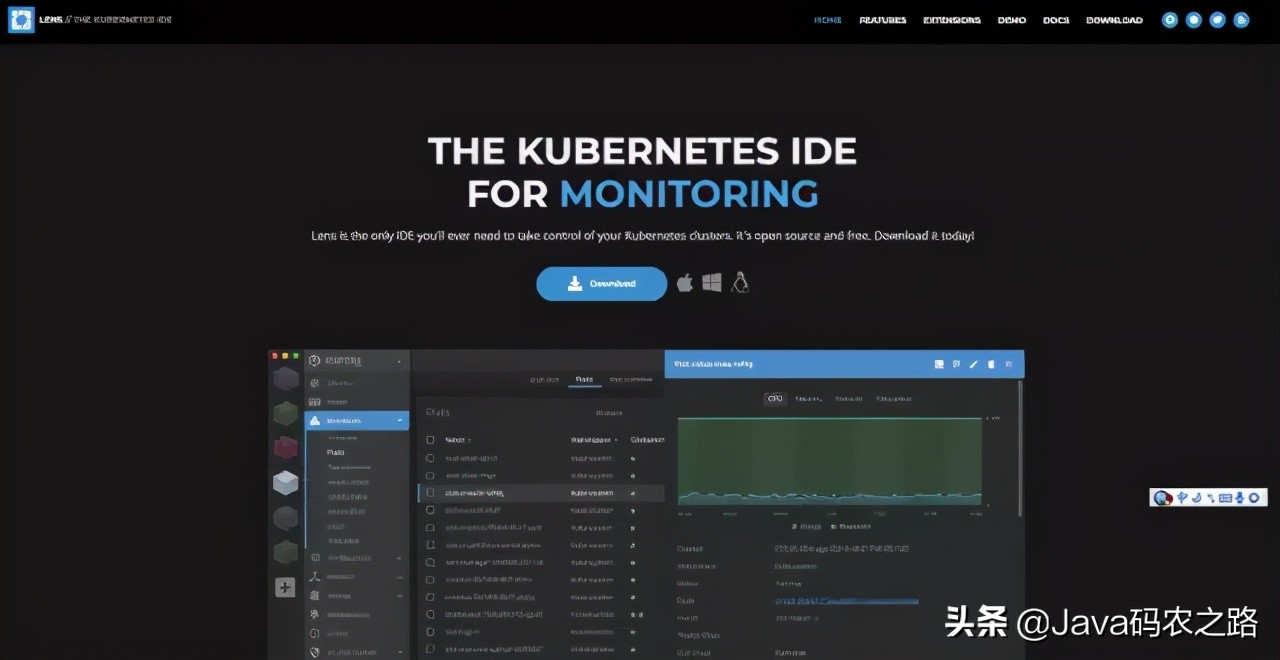Click the details panel vertical scrollbar
This screenshot has width=1280, height=660.
[1020, 450]
